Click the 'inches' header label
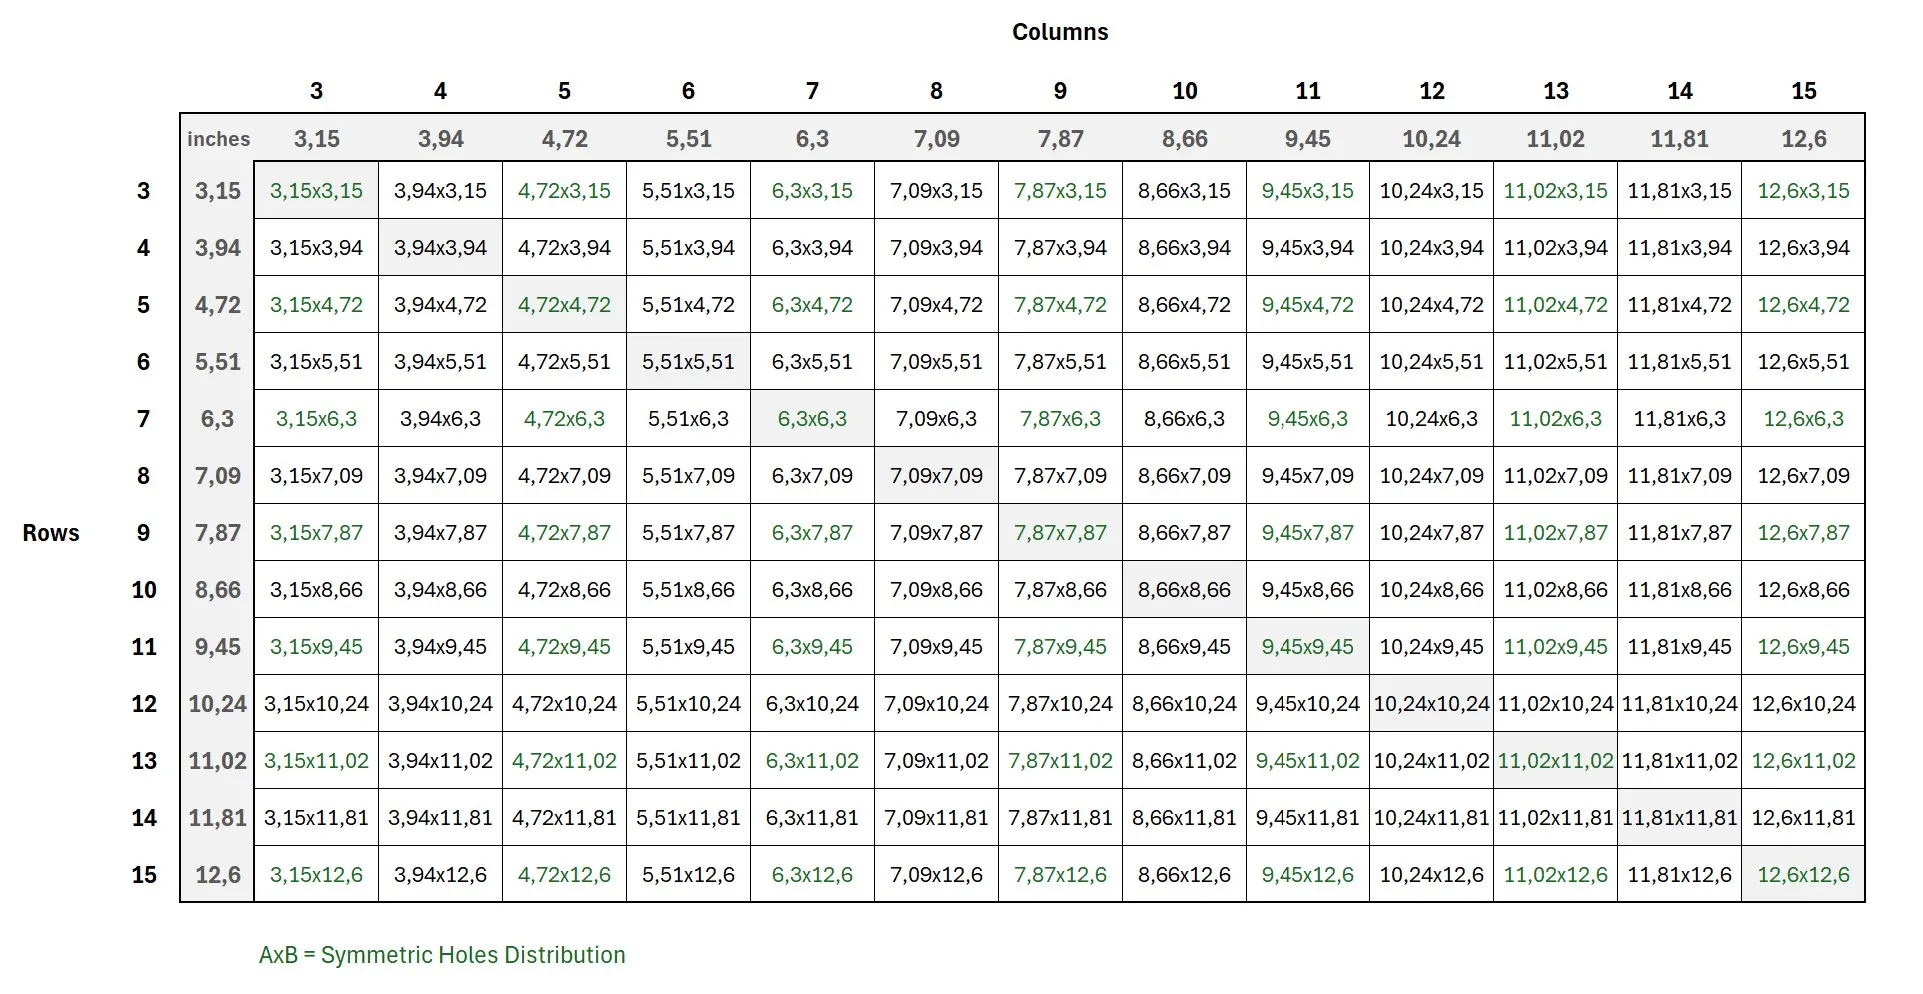 218,139
